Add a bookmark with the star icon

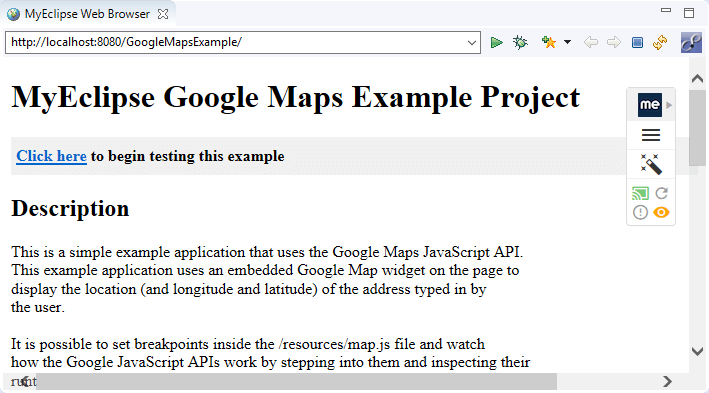(548, 43)
